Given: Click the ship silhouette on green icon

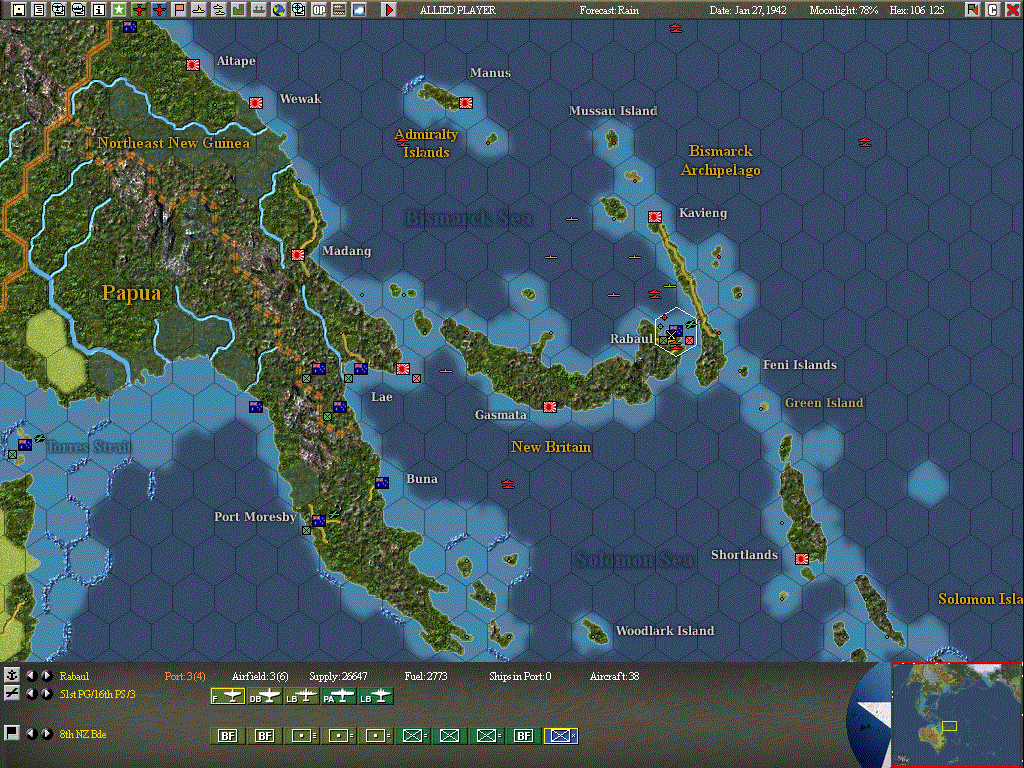Looking at the screenshot, I should pos(259,10).
